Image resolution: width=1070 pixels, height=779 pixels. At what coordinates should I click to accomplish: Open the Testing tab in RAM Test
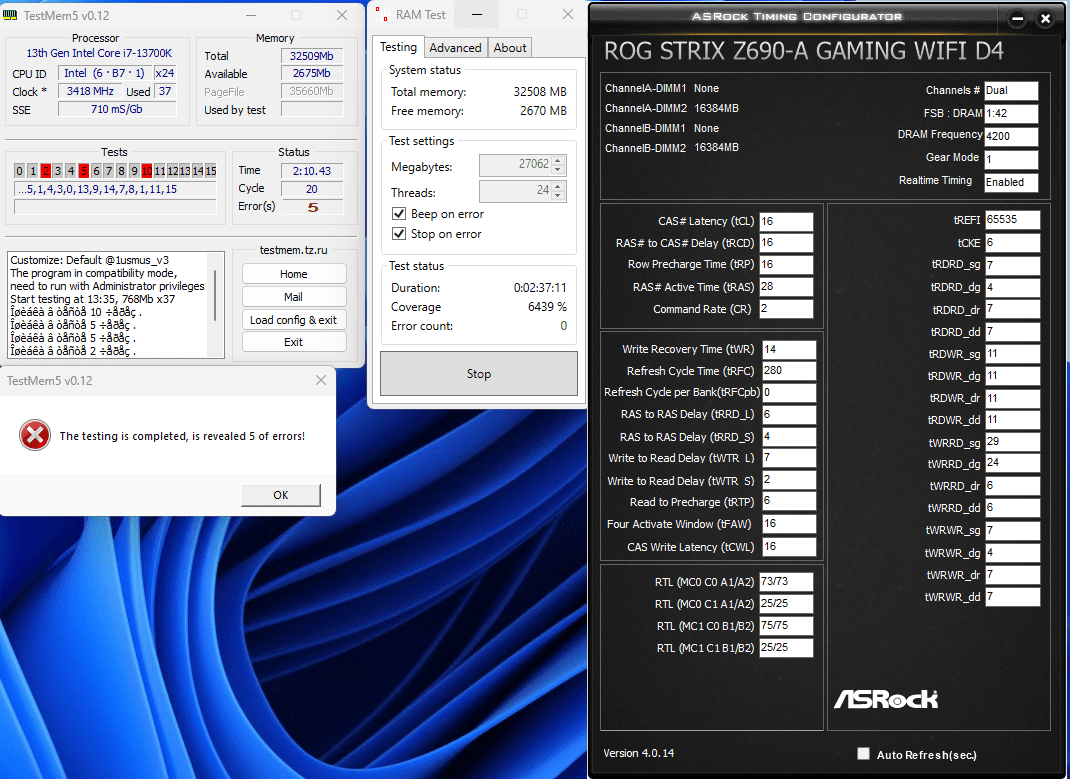click(x=398, y=46)
